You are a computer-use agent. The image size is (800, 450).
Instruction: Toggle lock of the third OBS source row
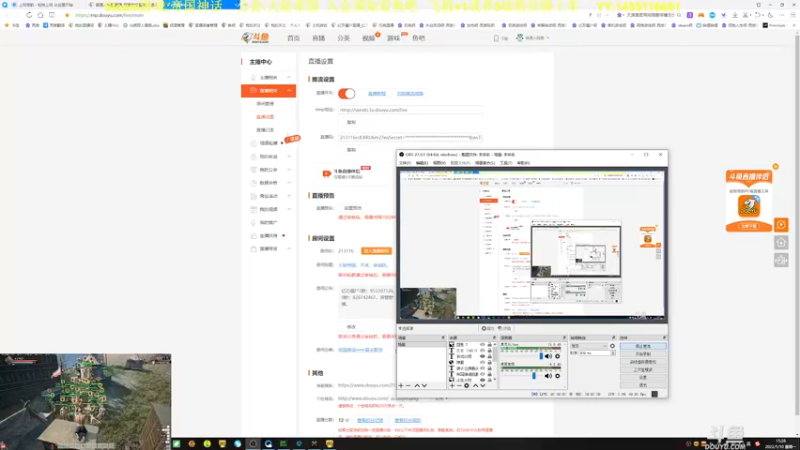[490, 357]
